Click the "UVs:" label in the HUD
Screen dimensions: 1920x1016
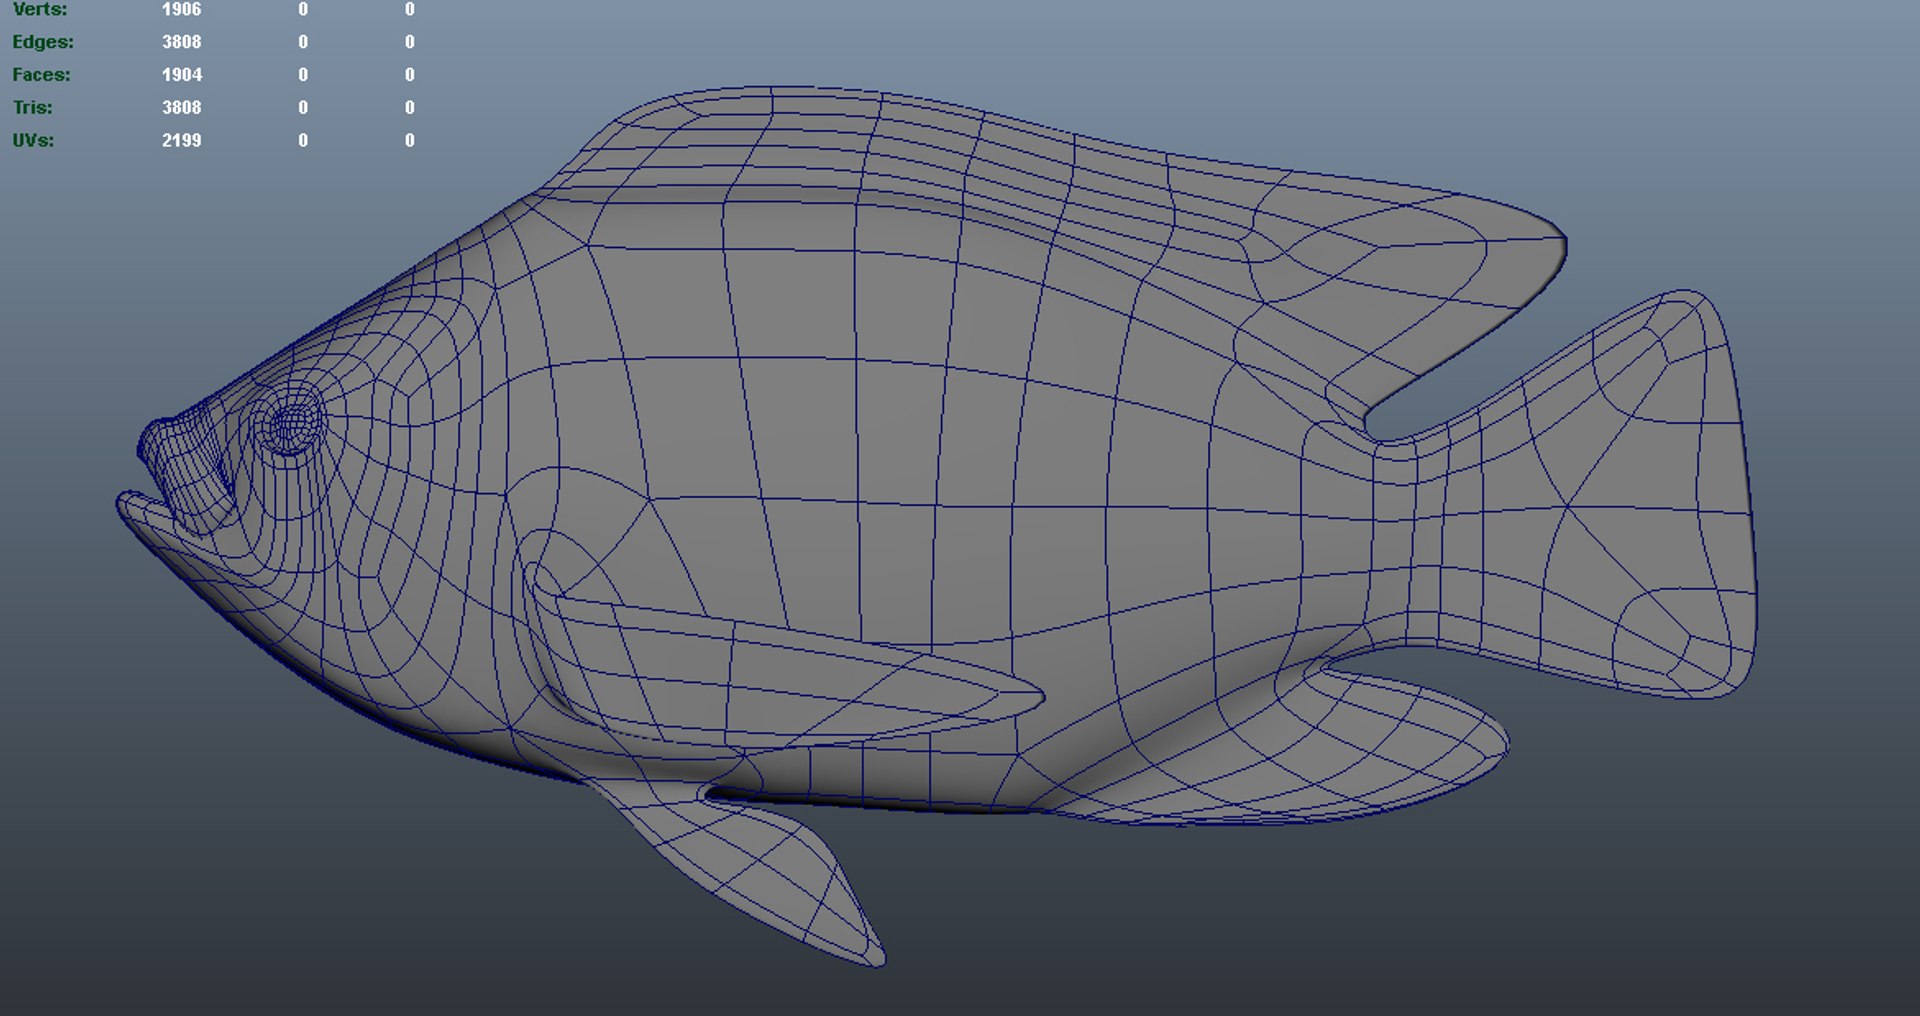[x=33, y=140]
